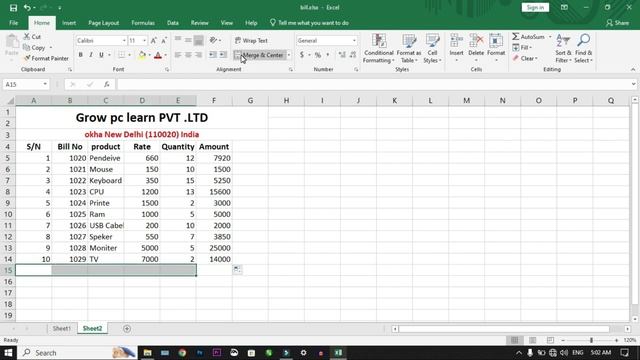The image size is (640, 360).
Task: Click Increase Decimal icon
Action: pyautogui.click(x=342, y=55)
